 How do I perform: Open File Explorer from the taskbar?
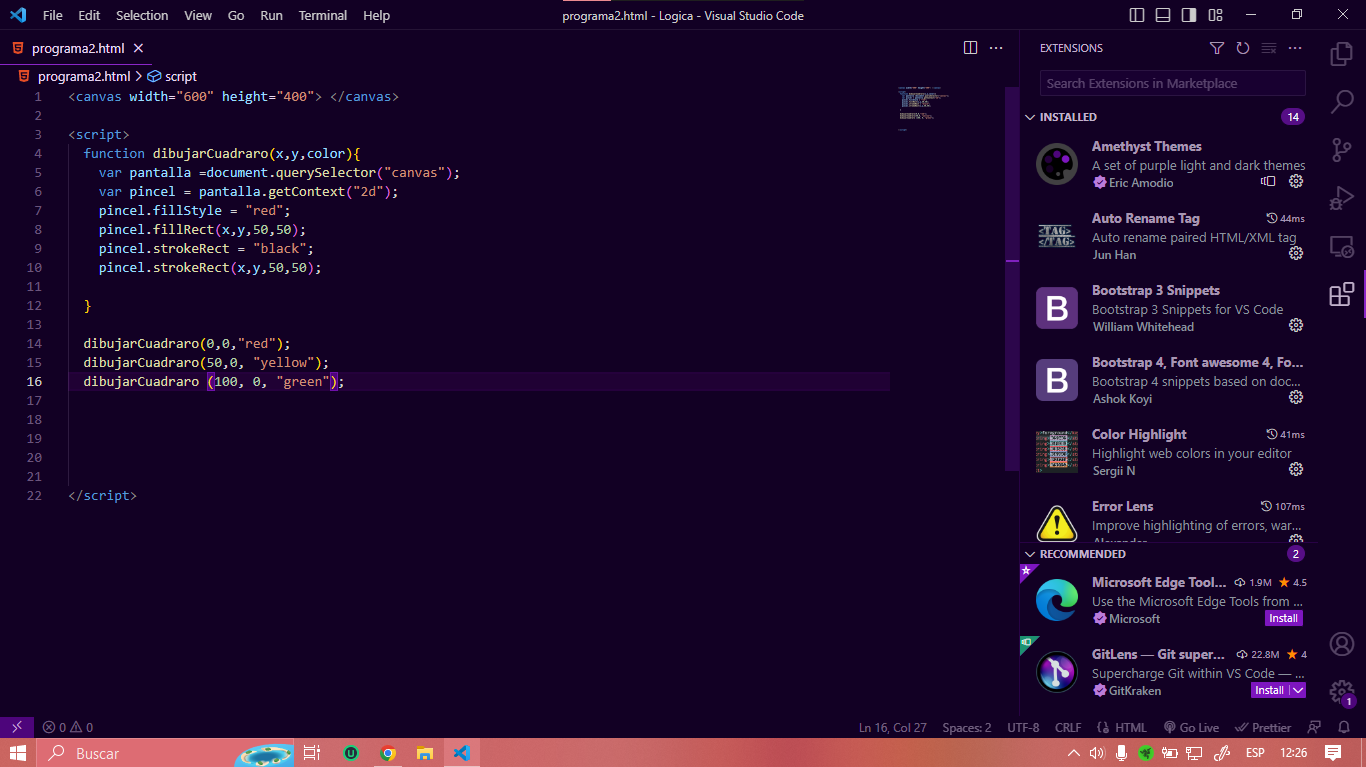tap(424, 753)
